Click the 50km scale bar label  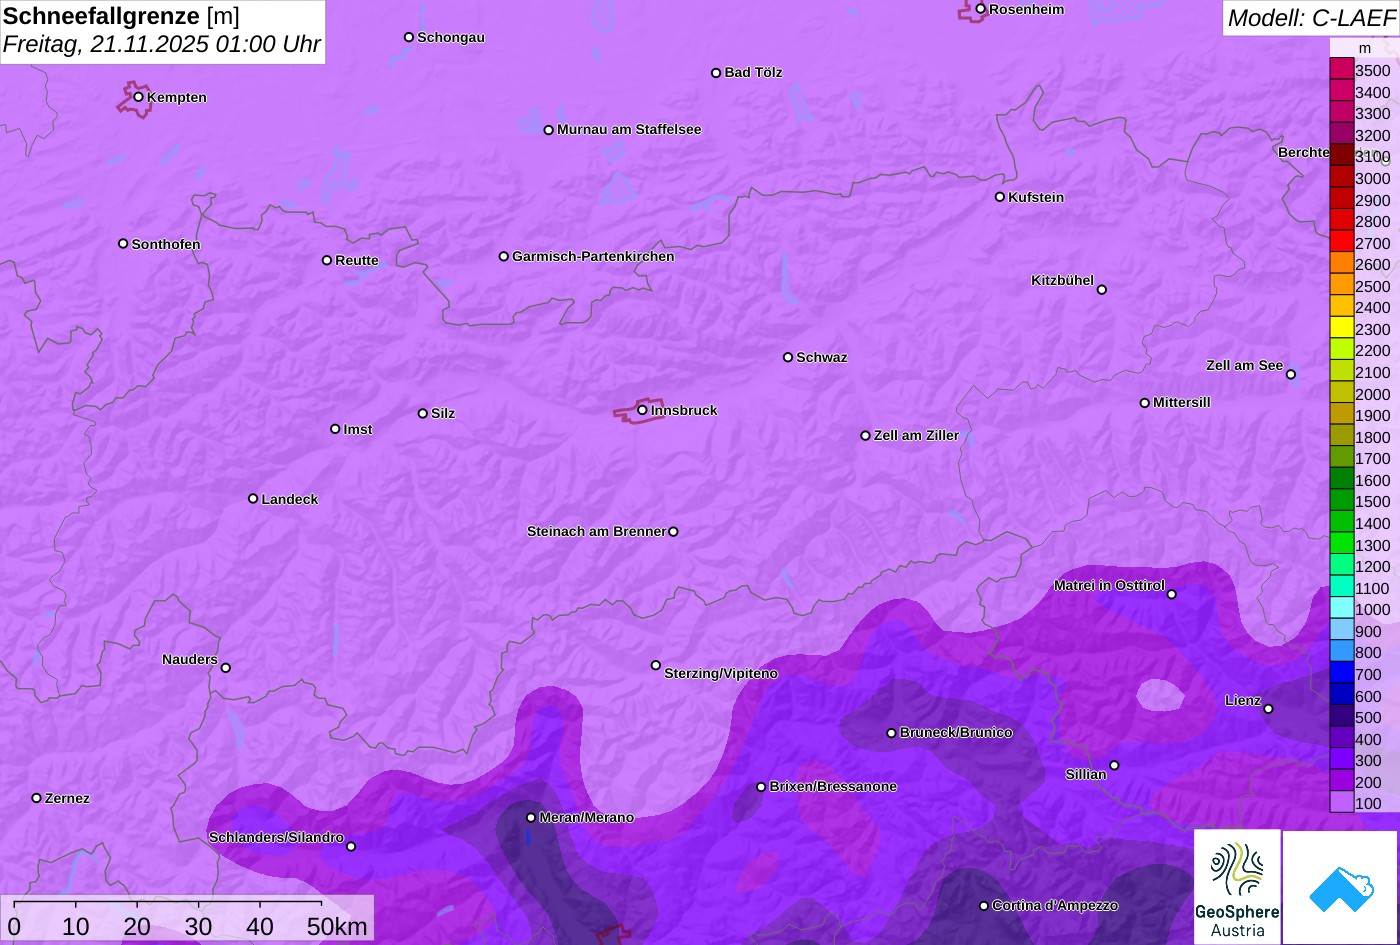[x=338, y=927]
